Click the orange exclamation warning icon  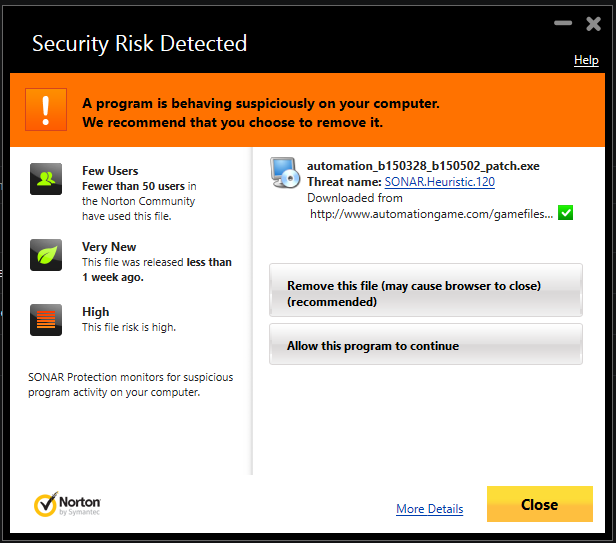[x=46, y=110]
